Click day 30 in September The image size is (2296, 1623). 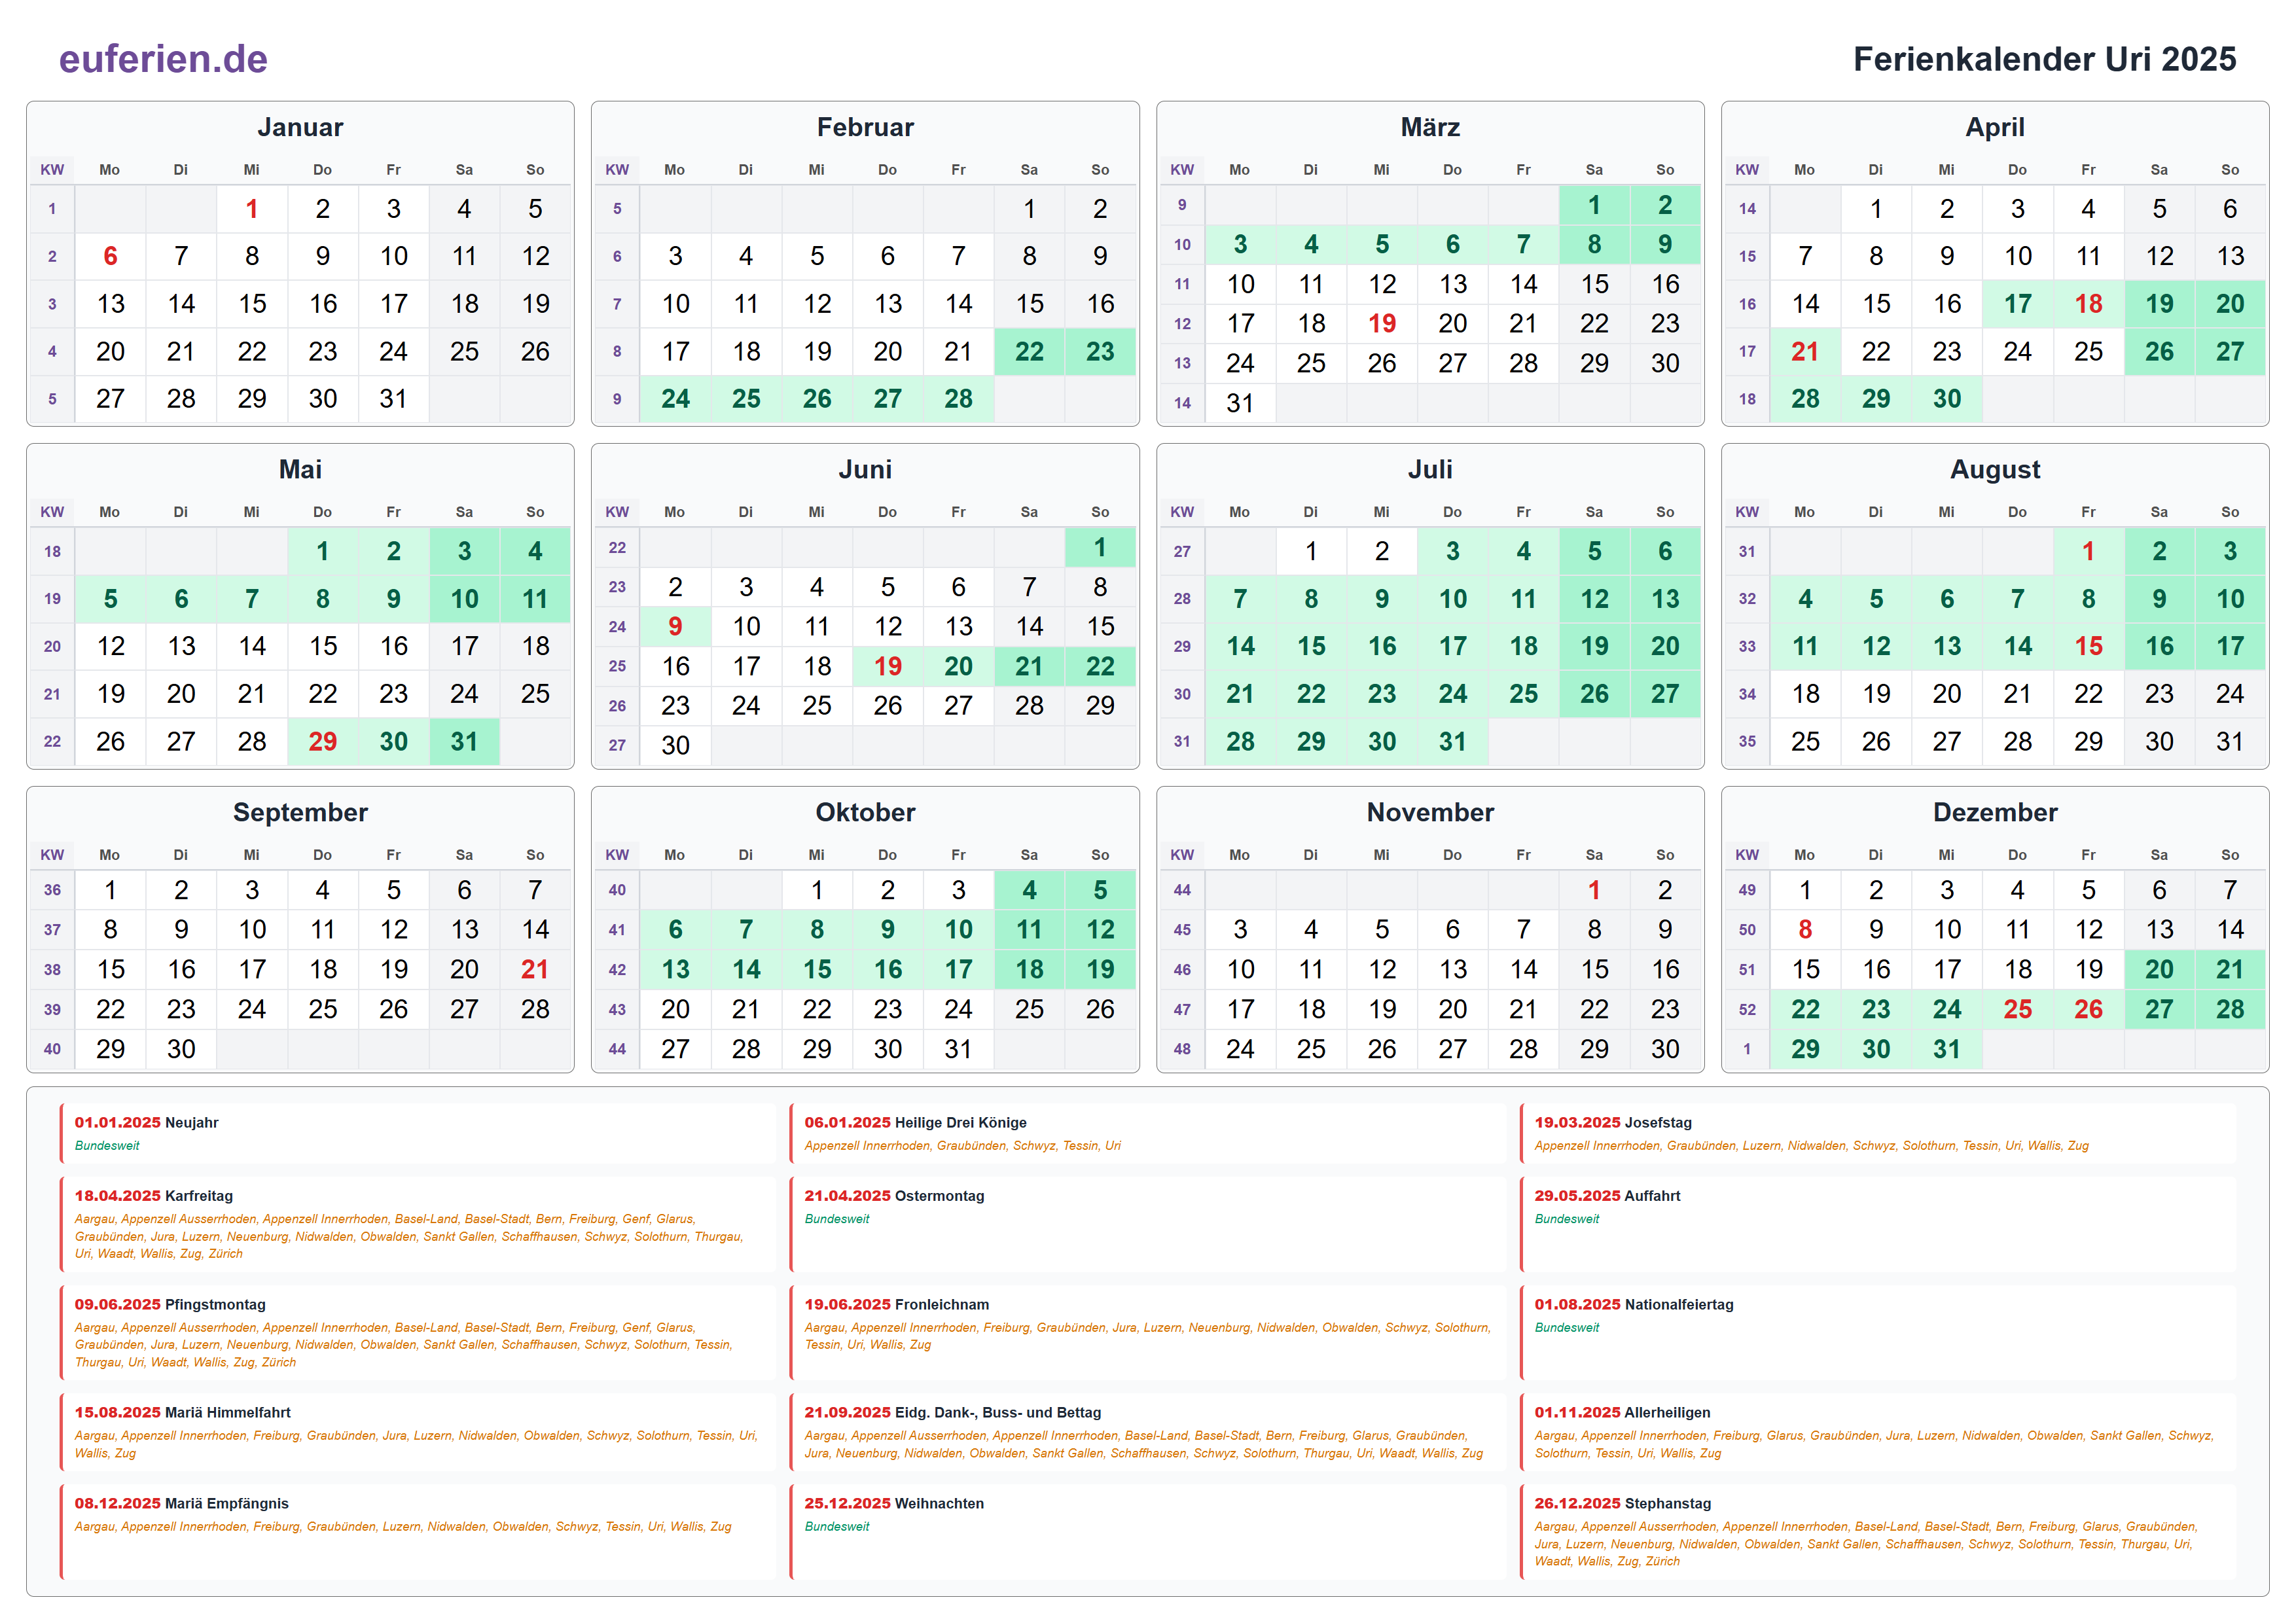tap(181, 1049)
